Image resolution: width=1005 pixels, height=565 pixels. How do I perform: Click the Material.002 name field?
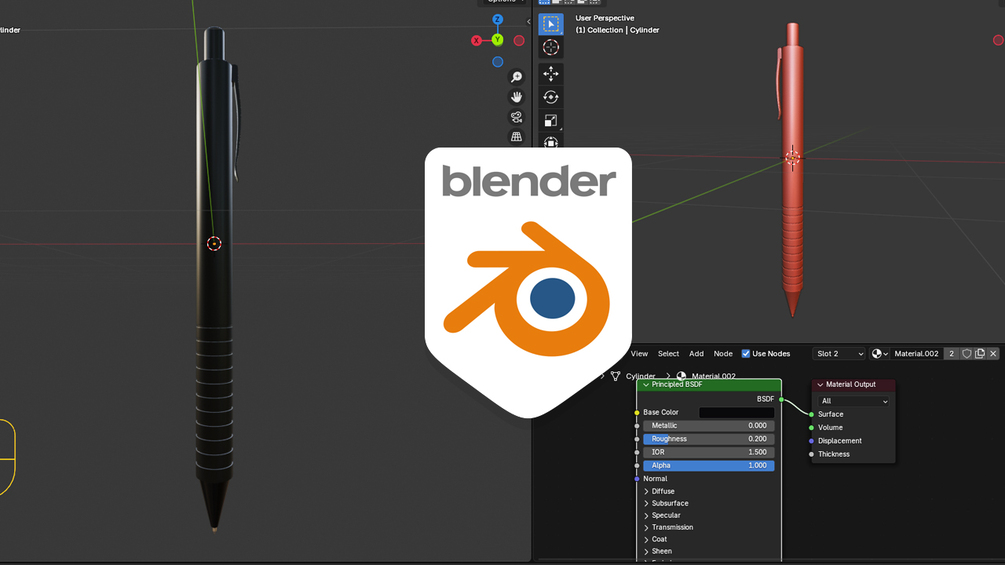917,354
